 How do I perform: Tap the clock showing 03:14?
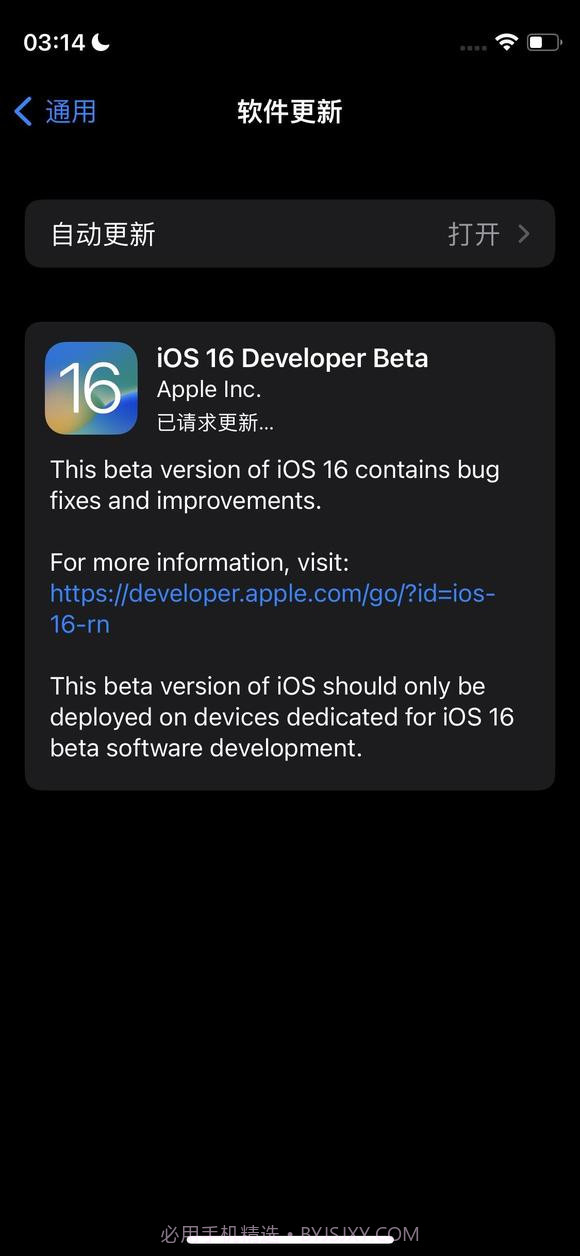tap(57, 42)
